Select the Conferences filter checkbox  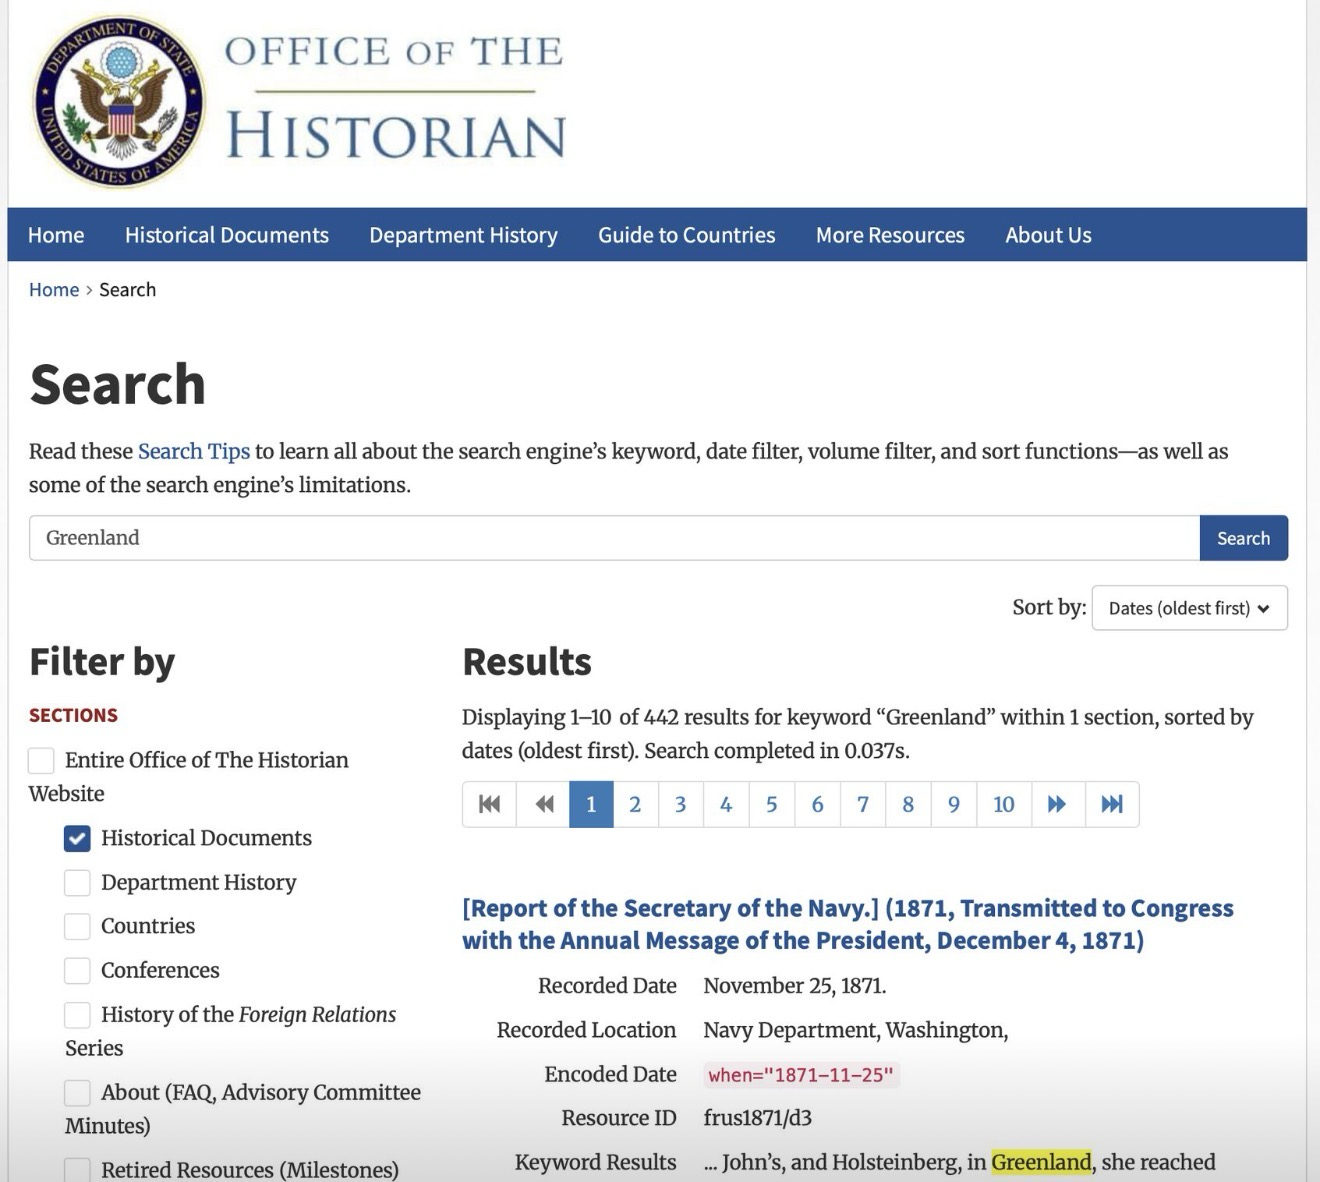(77, 970)
